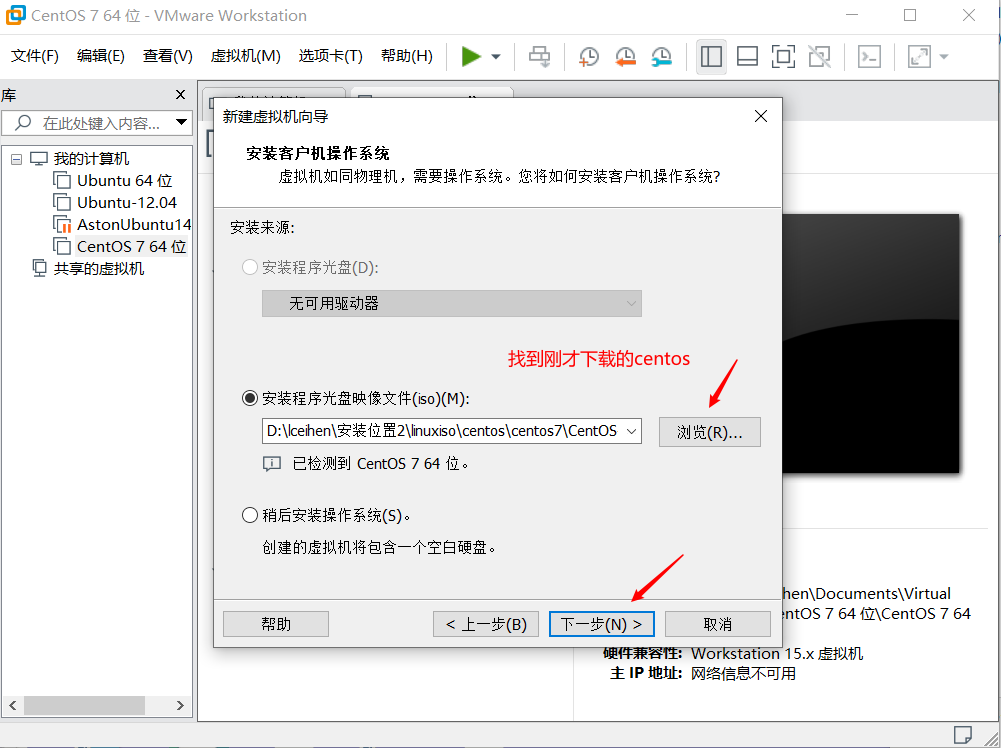This screenshot has width=1001, height=748.
Task: Open the 文件(F) menu
Action: click(x=34, y=56)
